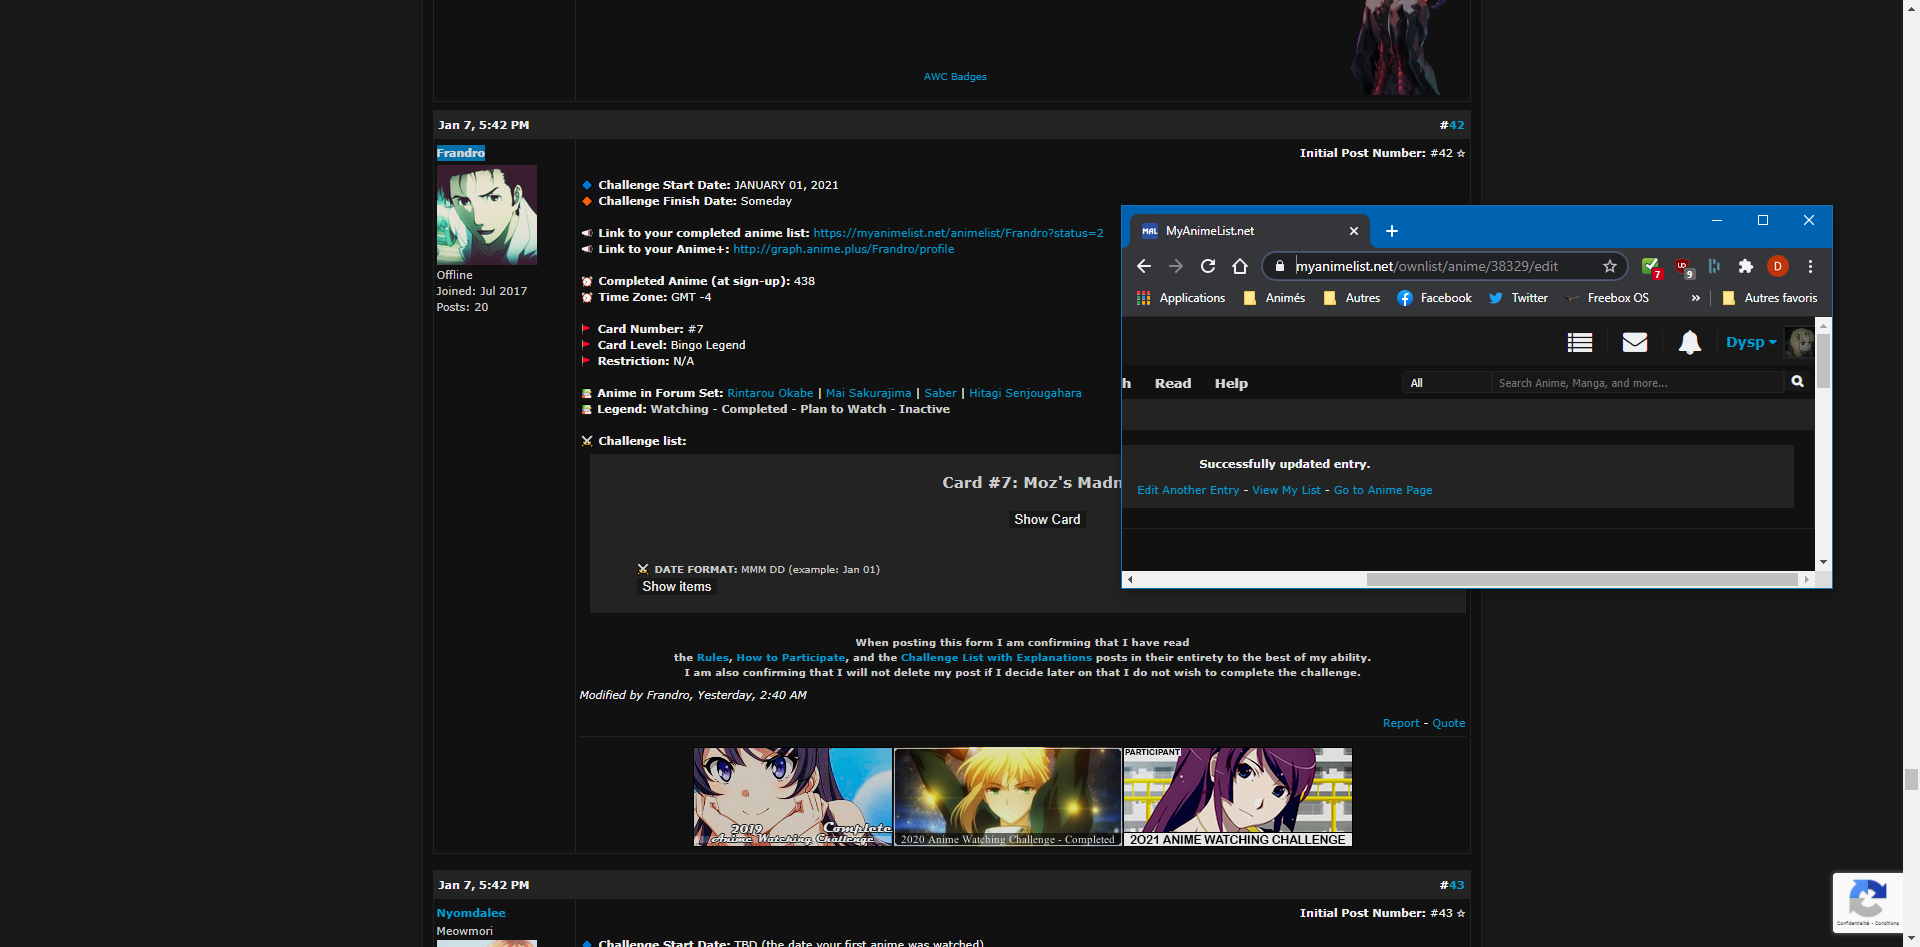Click the View My List link
The height and width of the screenshot is (947, 1920).
(1286, 491)
